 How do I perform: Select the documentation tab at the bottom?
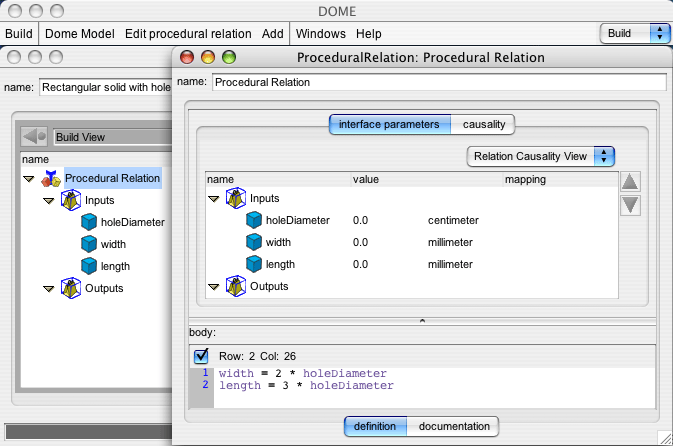pyautogui.click(x=453, y=426)
